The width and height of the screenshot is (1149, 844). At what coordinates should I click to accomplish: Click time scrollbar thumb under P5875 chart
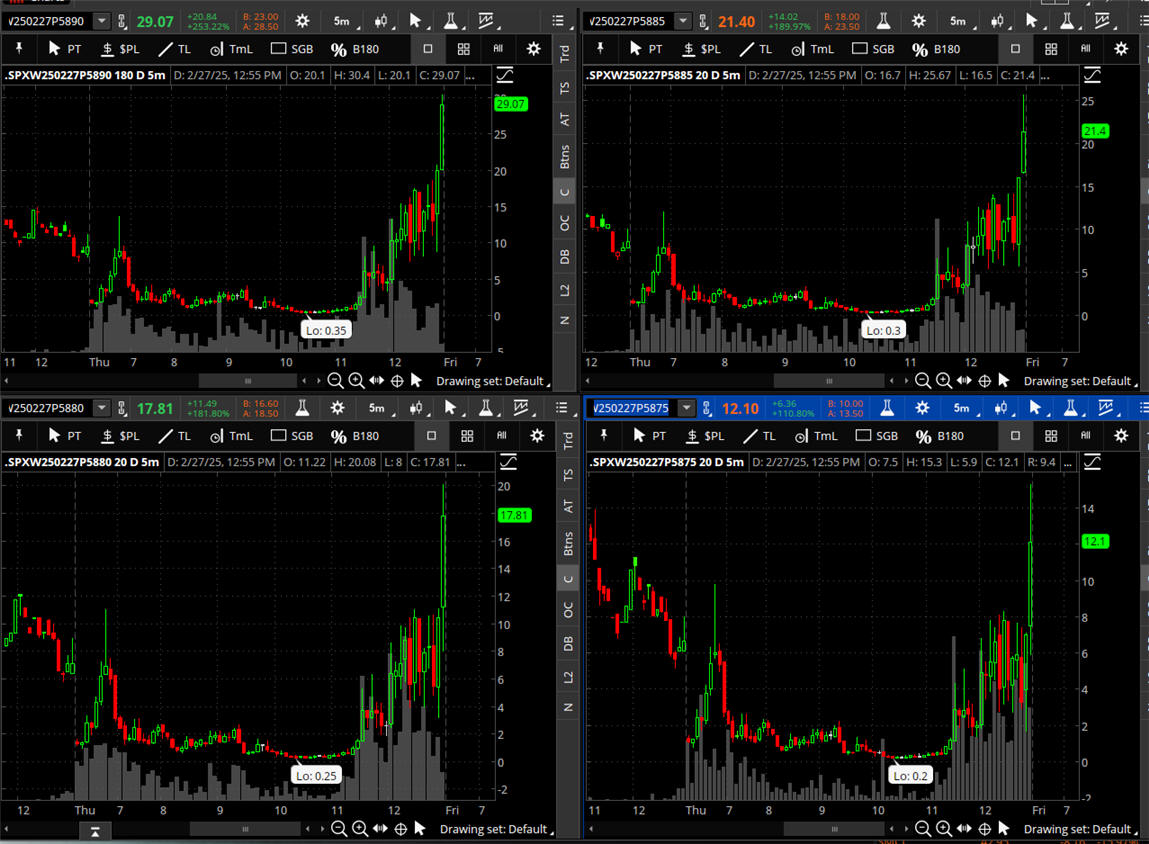point(834,829)
